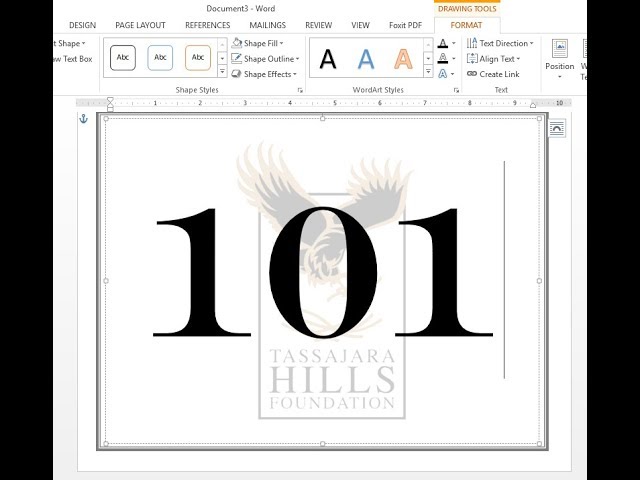Select the top-right corner sizing handle
This screenshot has height=480, width=640.
pos(539,118)
